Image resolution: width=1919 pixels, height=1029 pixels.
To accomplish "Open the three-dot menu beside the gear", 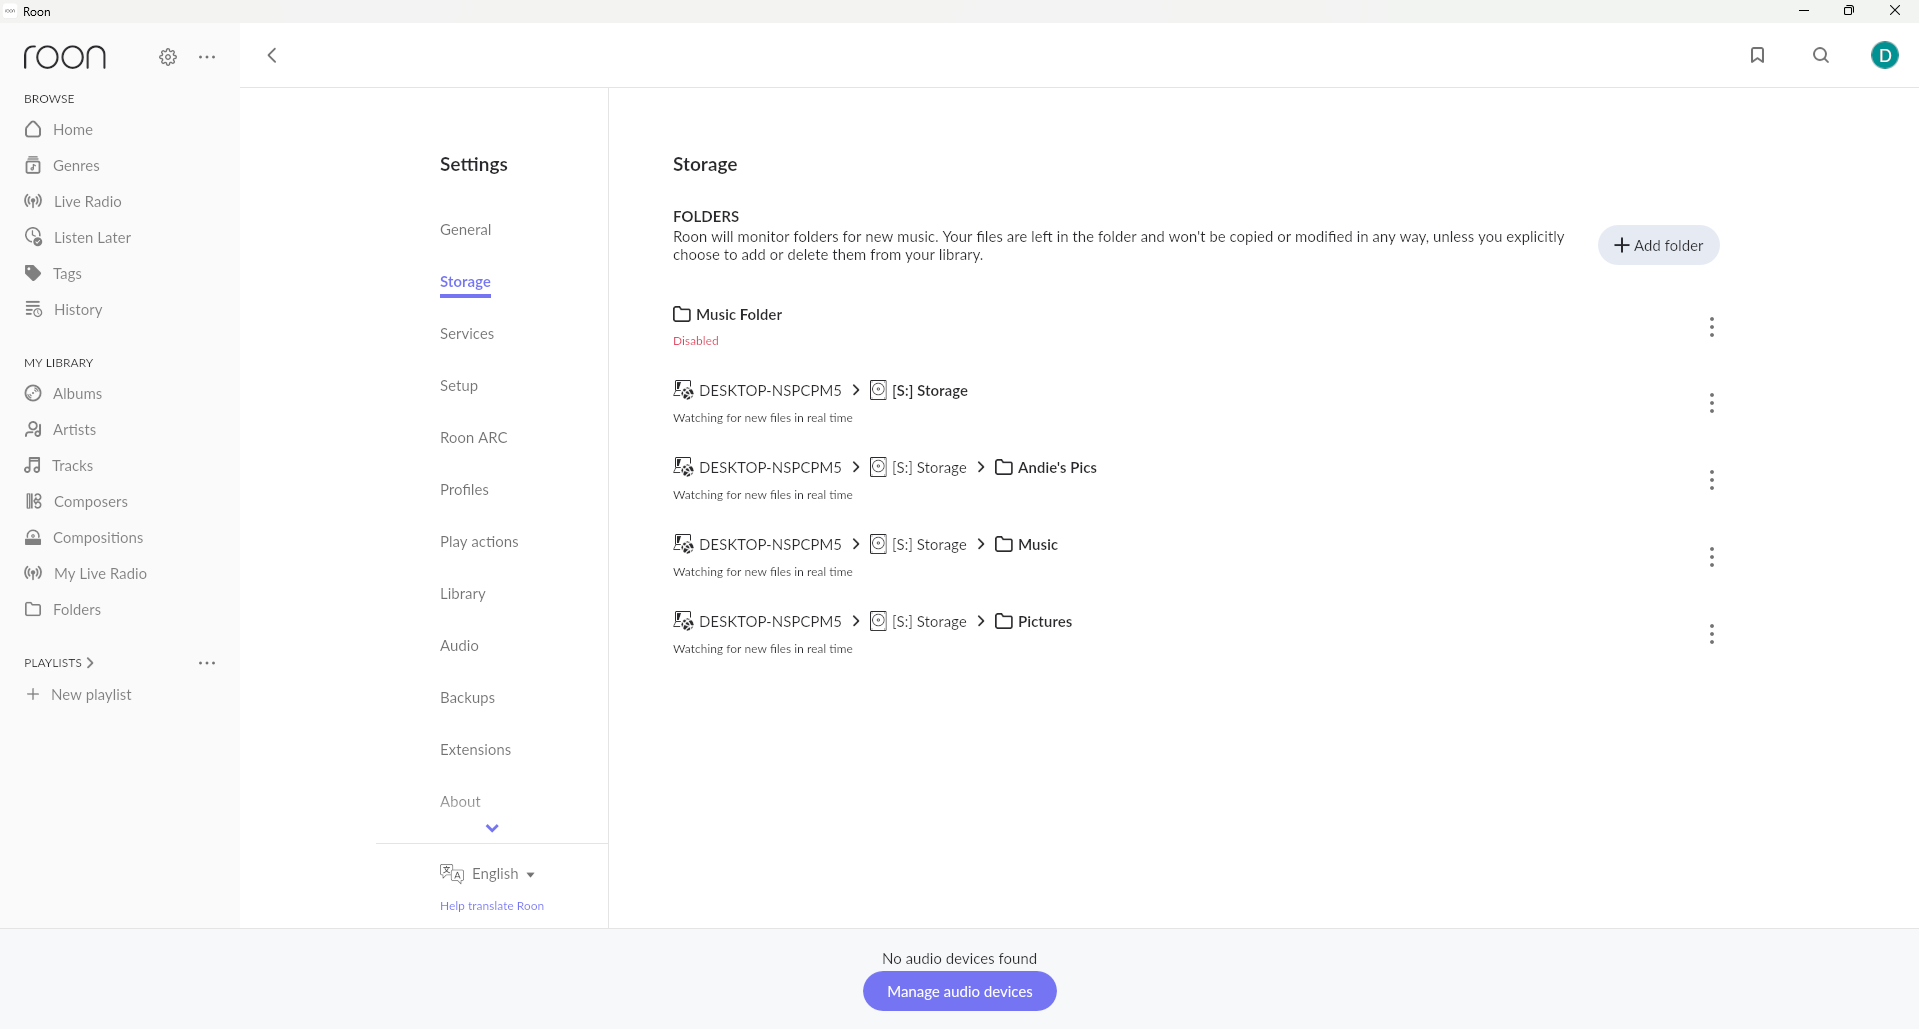I will click(207, 57).
